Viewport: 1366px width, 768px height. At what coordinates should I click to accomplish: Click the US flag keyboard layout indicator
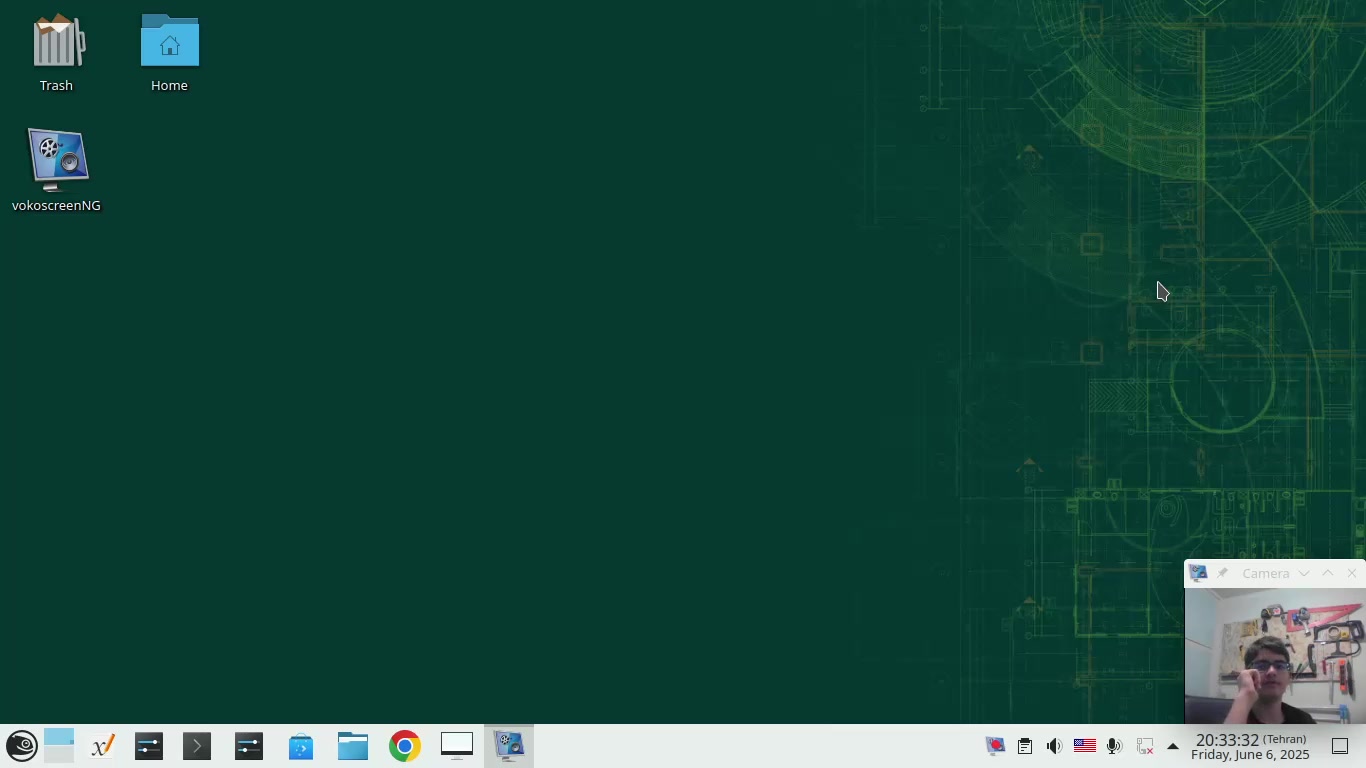coord(1084,746)
